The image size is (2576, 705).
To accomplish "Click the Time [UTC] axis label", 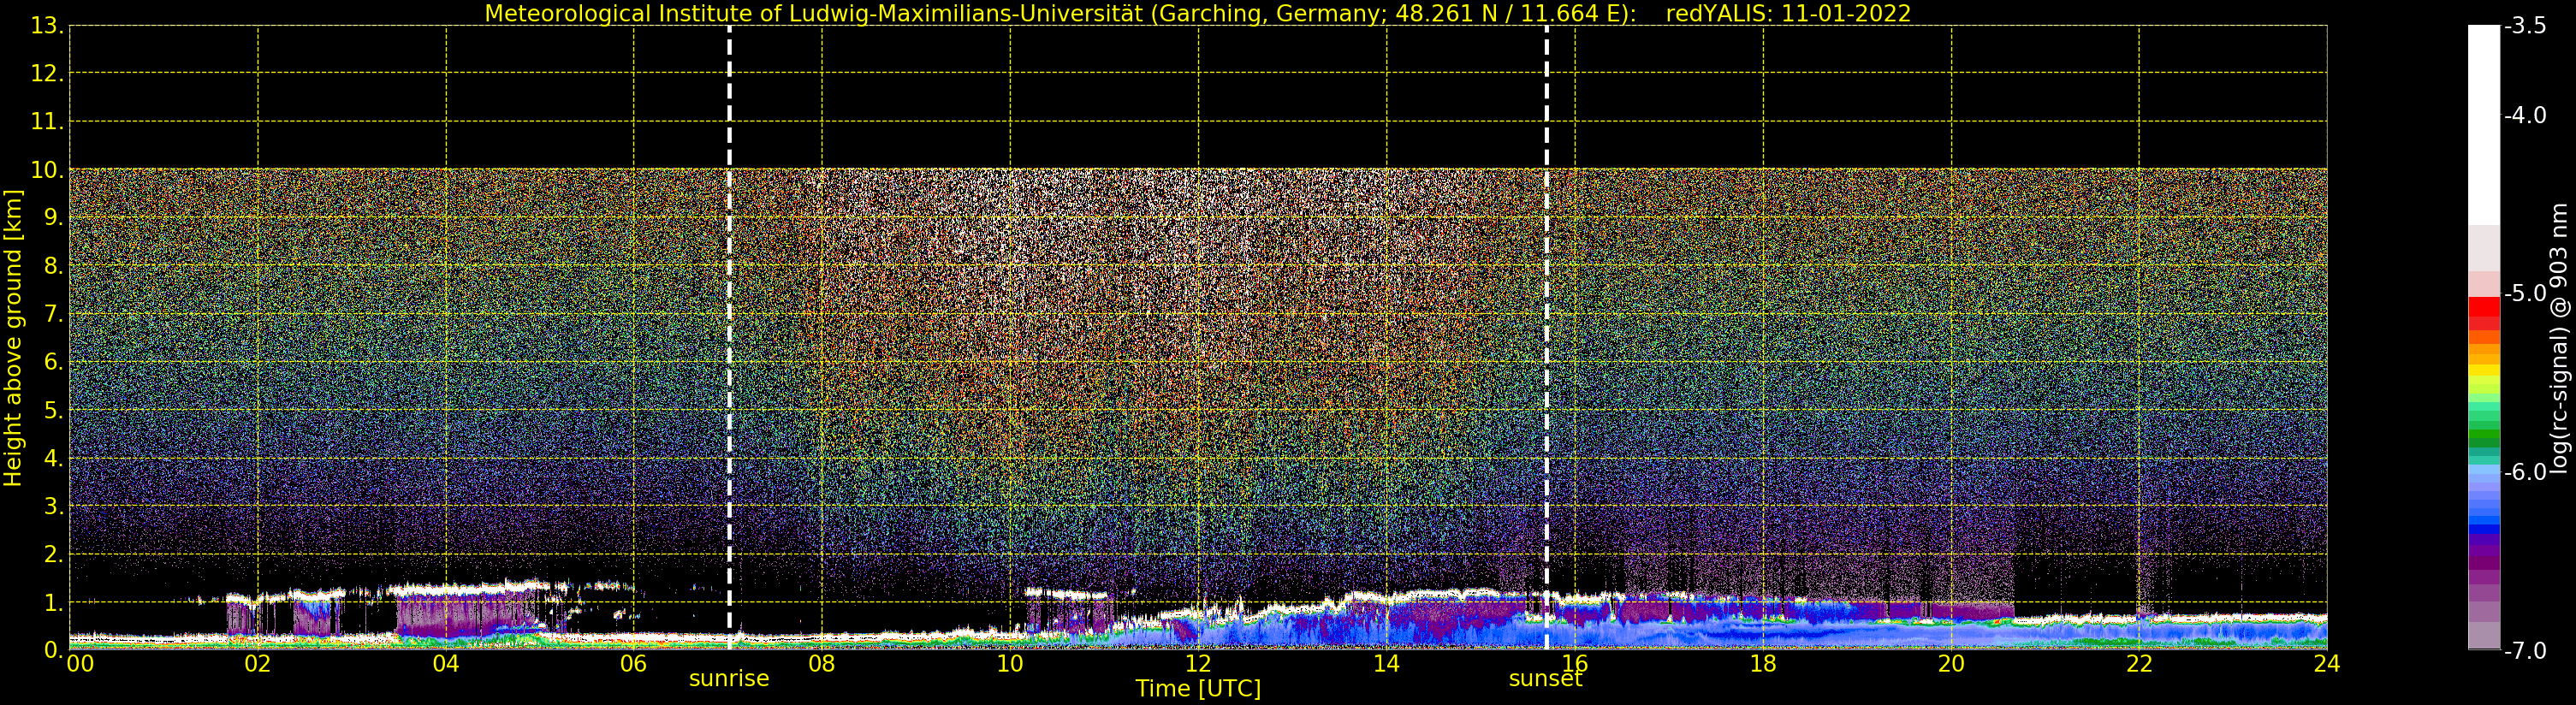I will coord(1198,689).
